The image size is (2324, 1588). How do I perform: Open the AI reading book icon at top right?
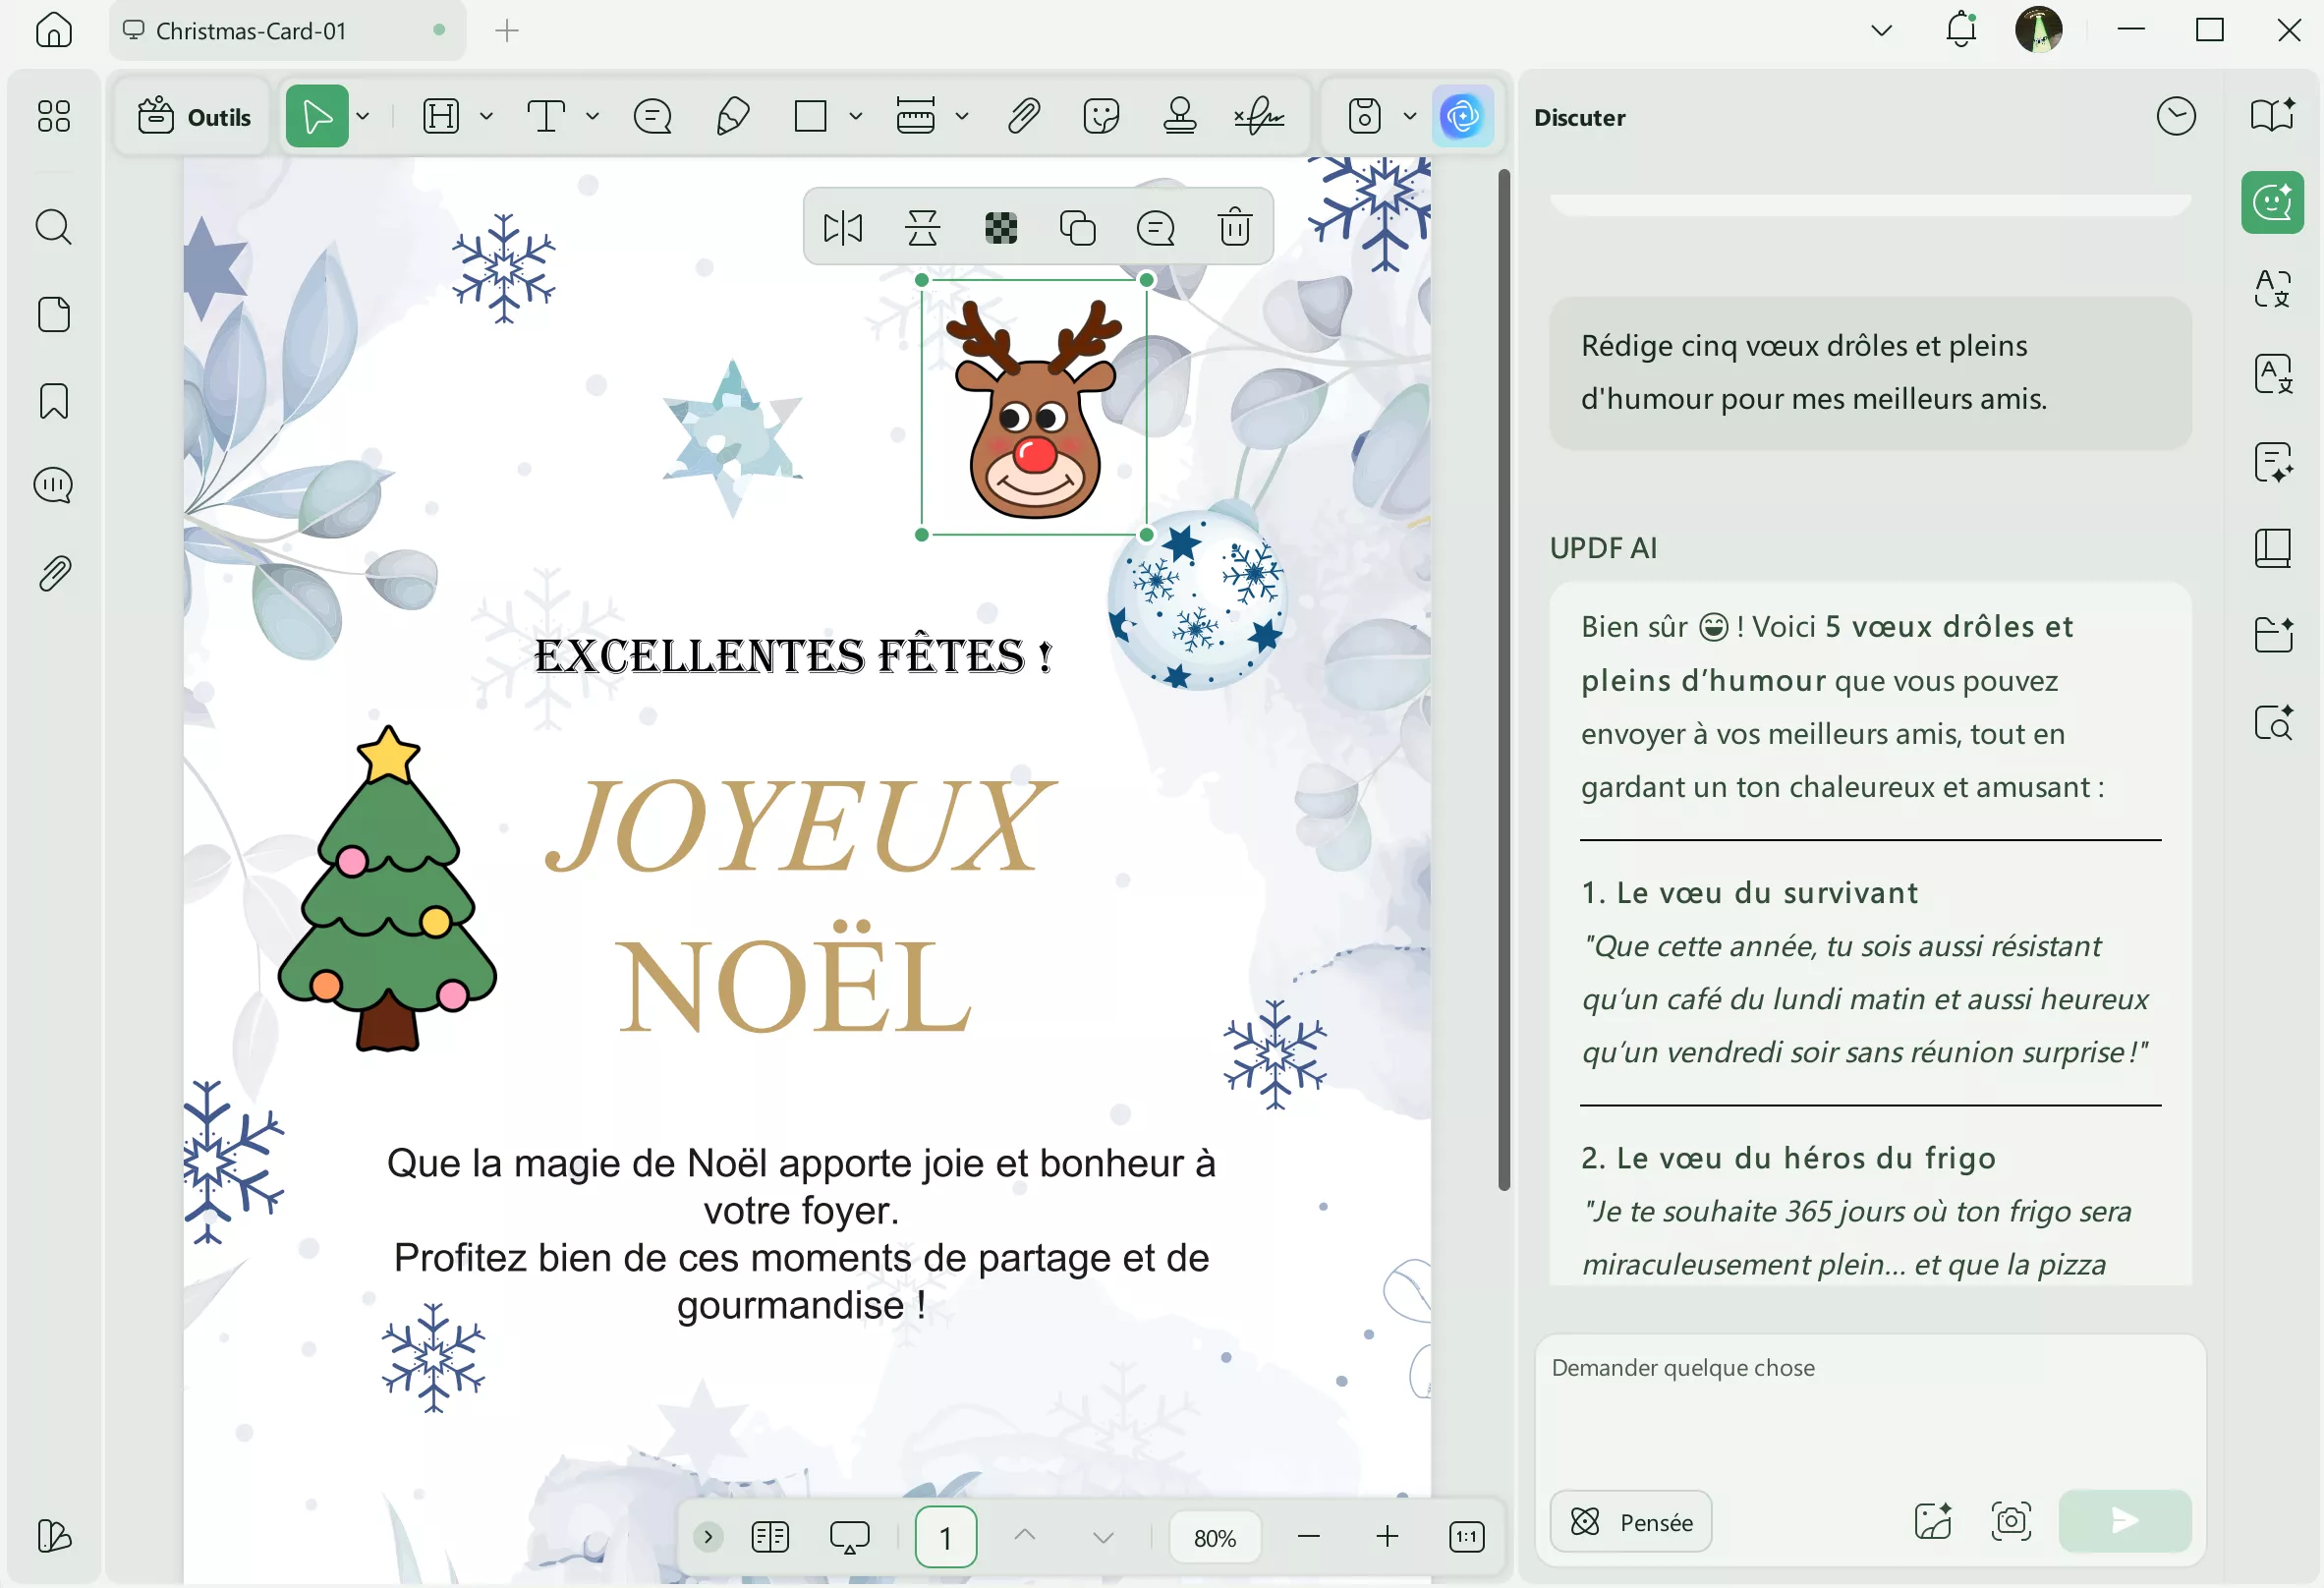coord(2272,114)
